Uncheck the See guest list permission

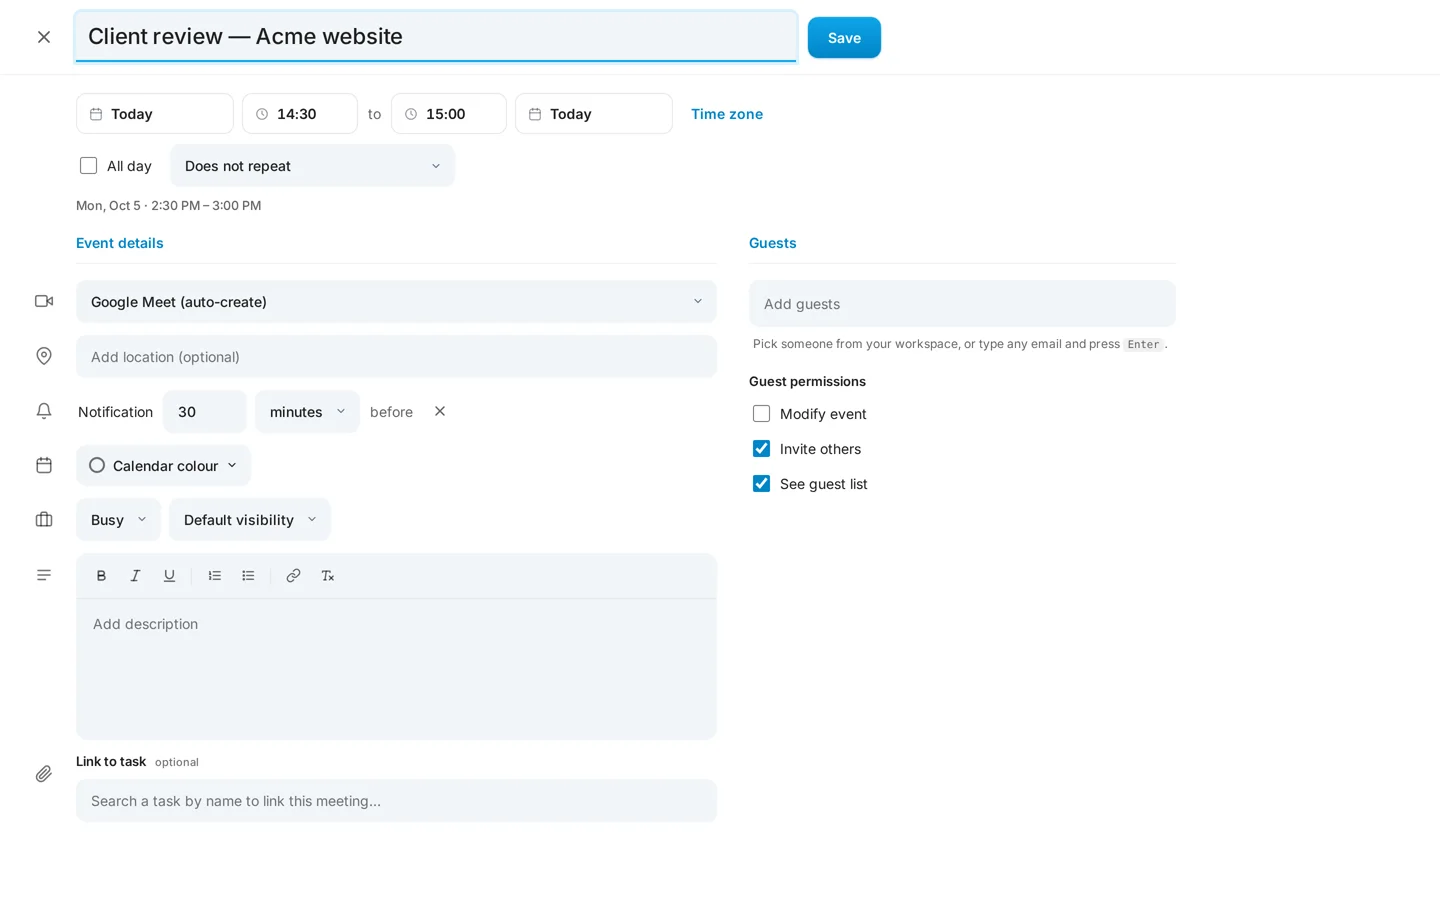(x=761, y=484)
